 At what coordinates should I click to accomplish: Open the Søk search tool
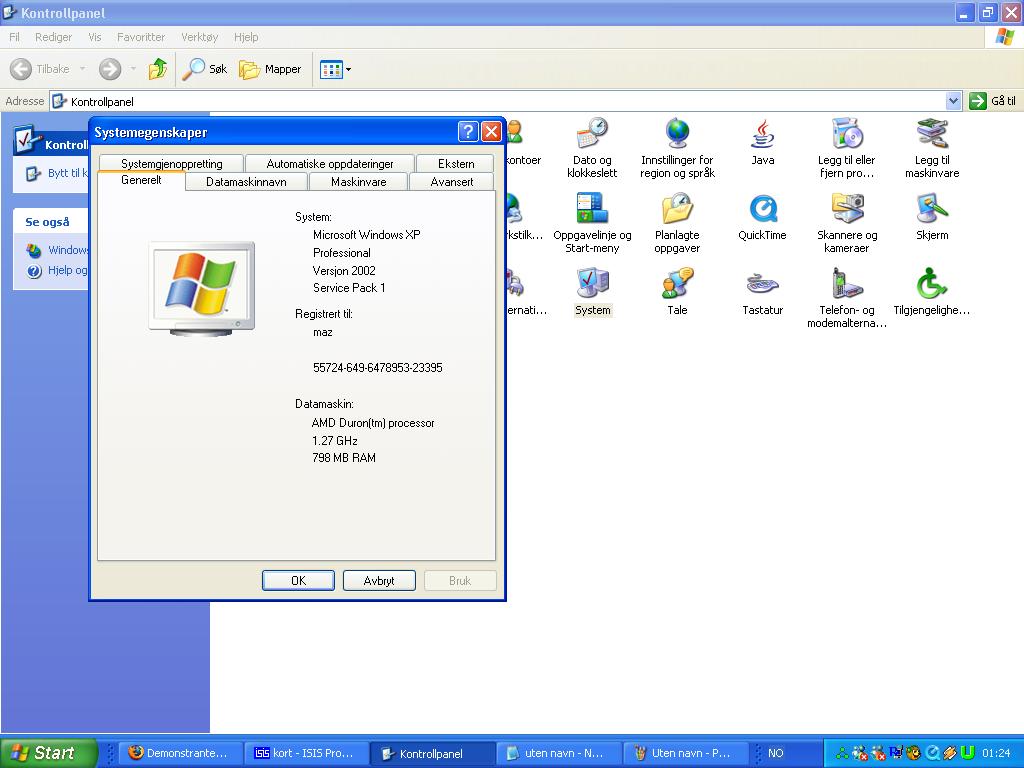click(204, 69)
